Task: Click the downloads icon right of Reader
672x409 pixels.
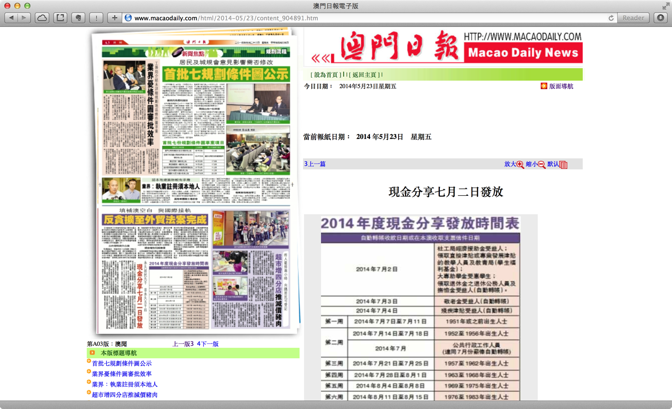Action: 660,18
